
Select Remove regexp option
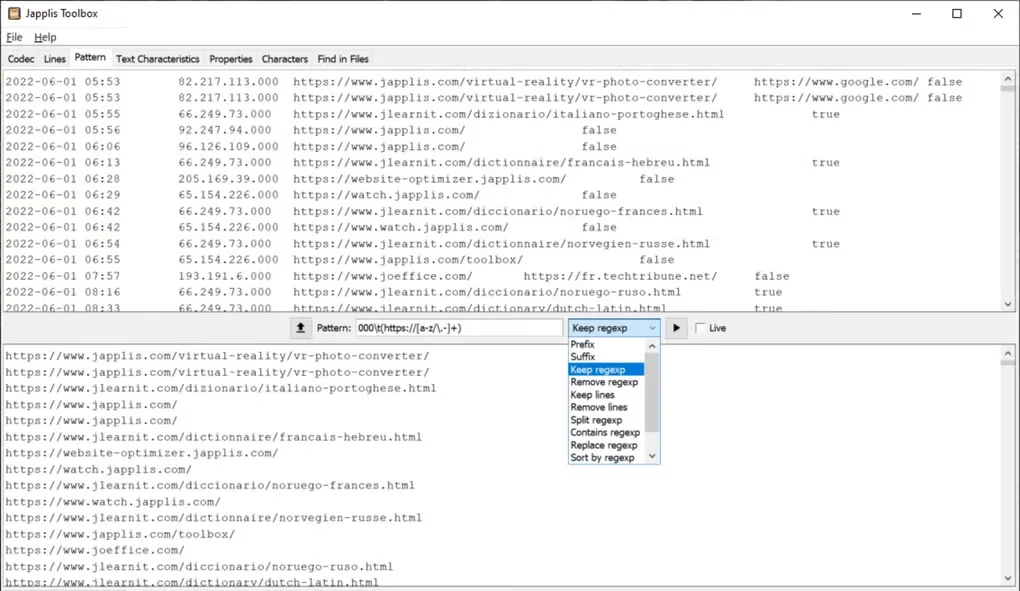(606, 382)
